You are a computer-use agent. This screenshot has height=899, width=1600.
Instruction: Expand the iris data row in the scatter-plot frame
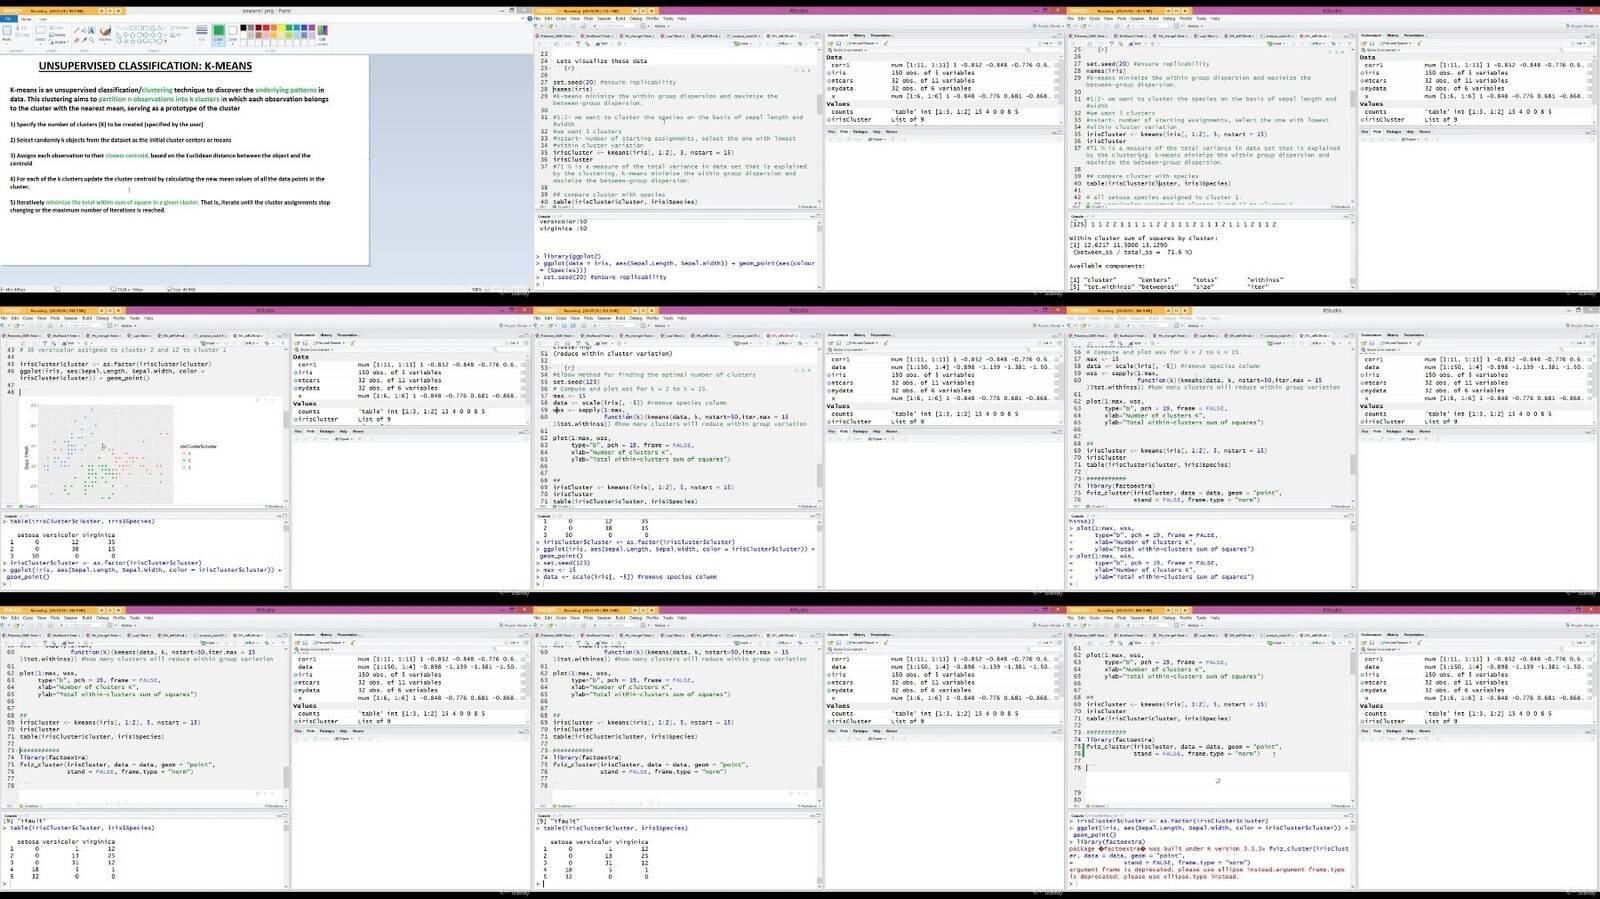click(297, 372)
